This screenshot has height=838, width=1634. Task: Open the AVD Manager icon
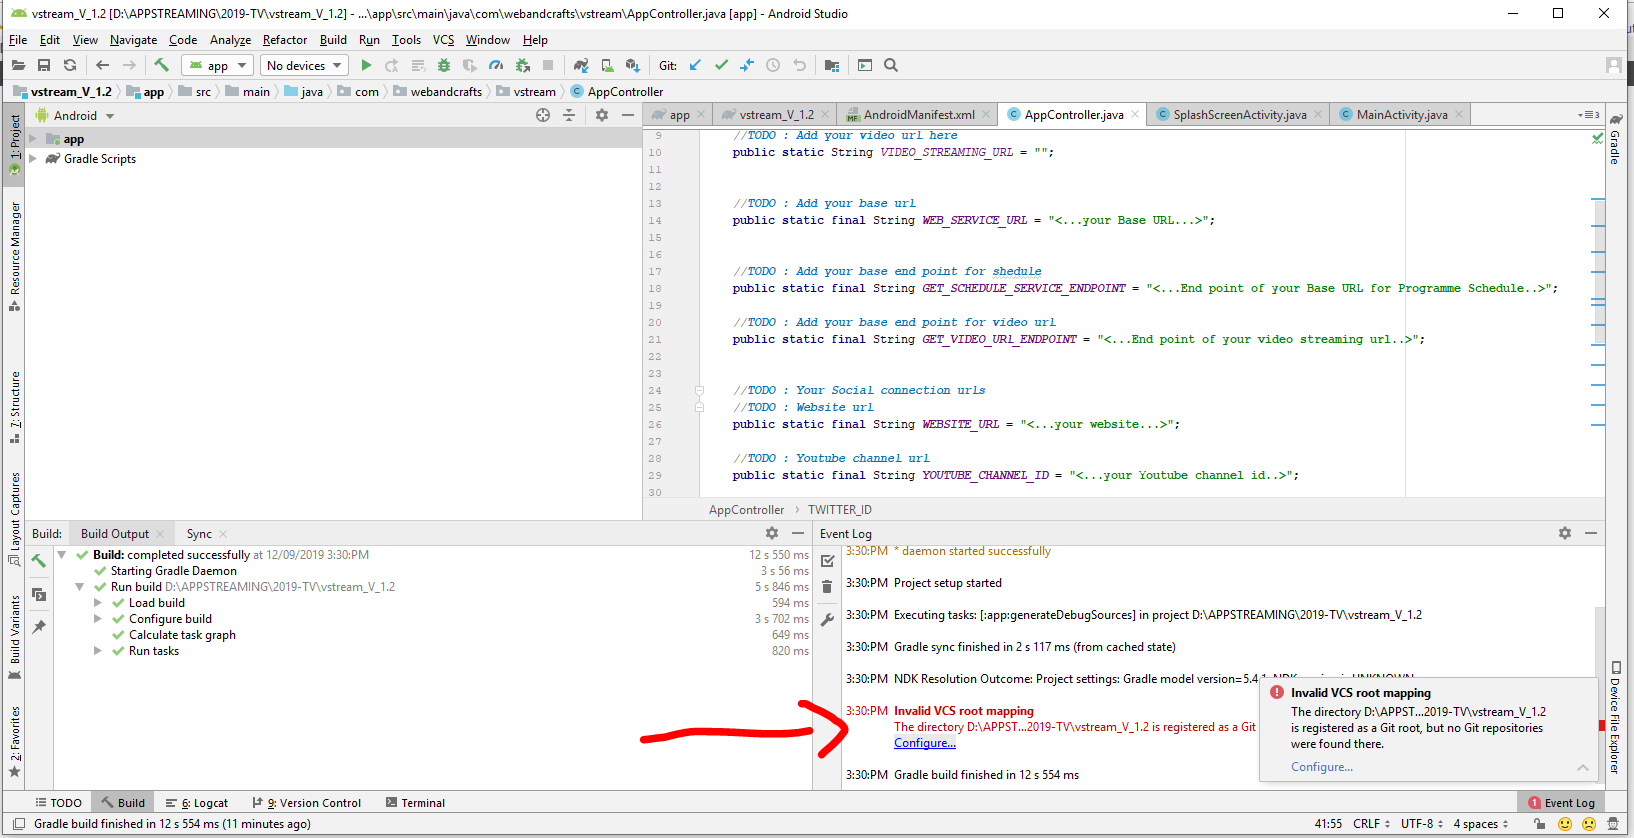click(x=607, y=65)
